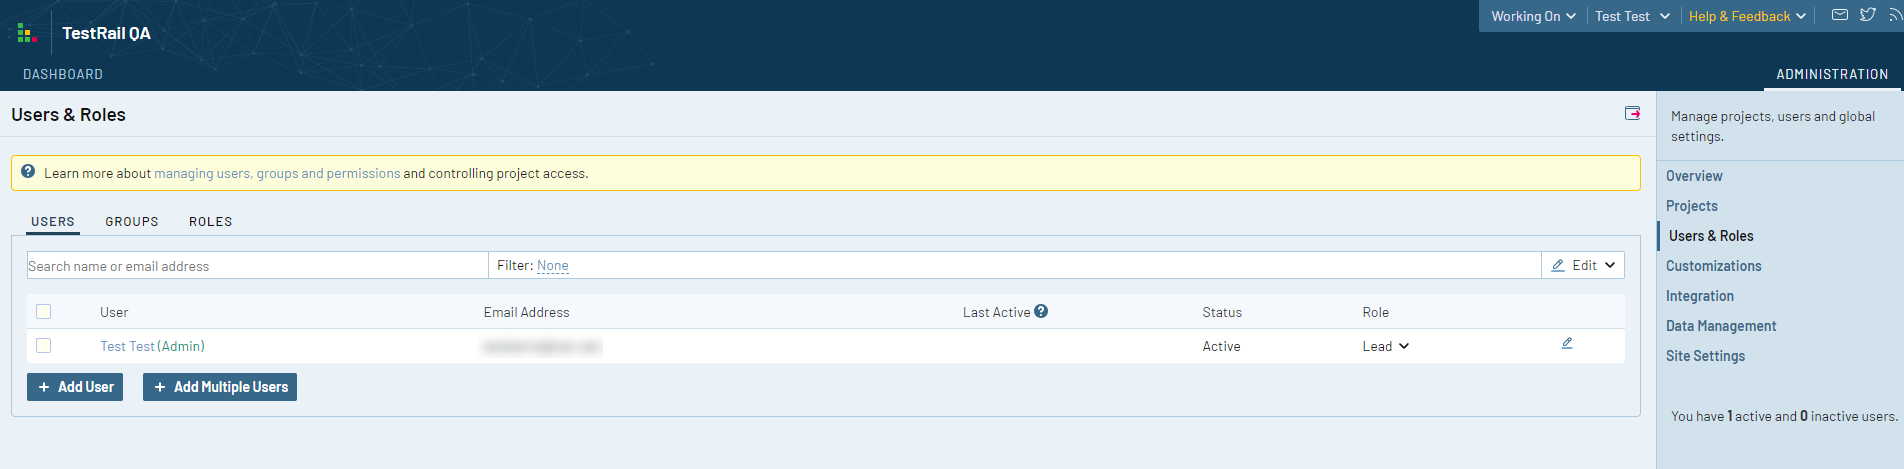Click the User column header

point(114,312)
